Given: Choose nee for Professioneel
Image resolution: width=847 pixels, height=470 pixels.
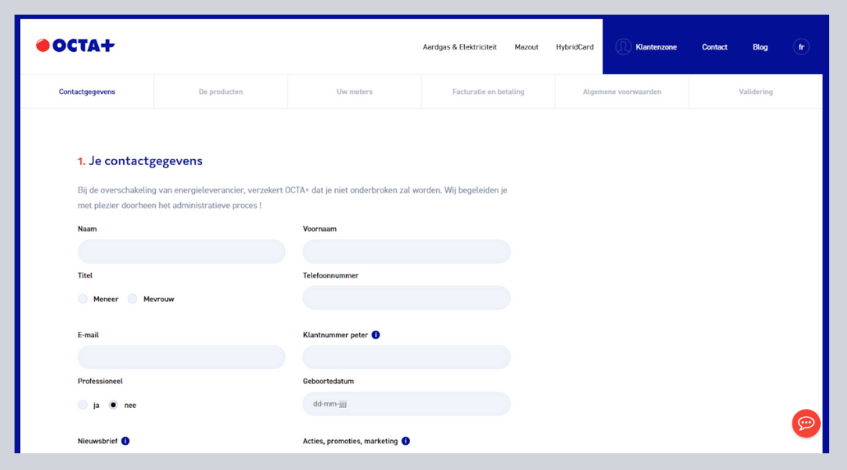Looking at the screenshot, I should (113, 405).
